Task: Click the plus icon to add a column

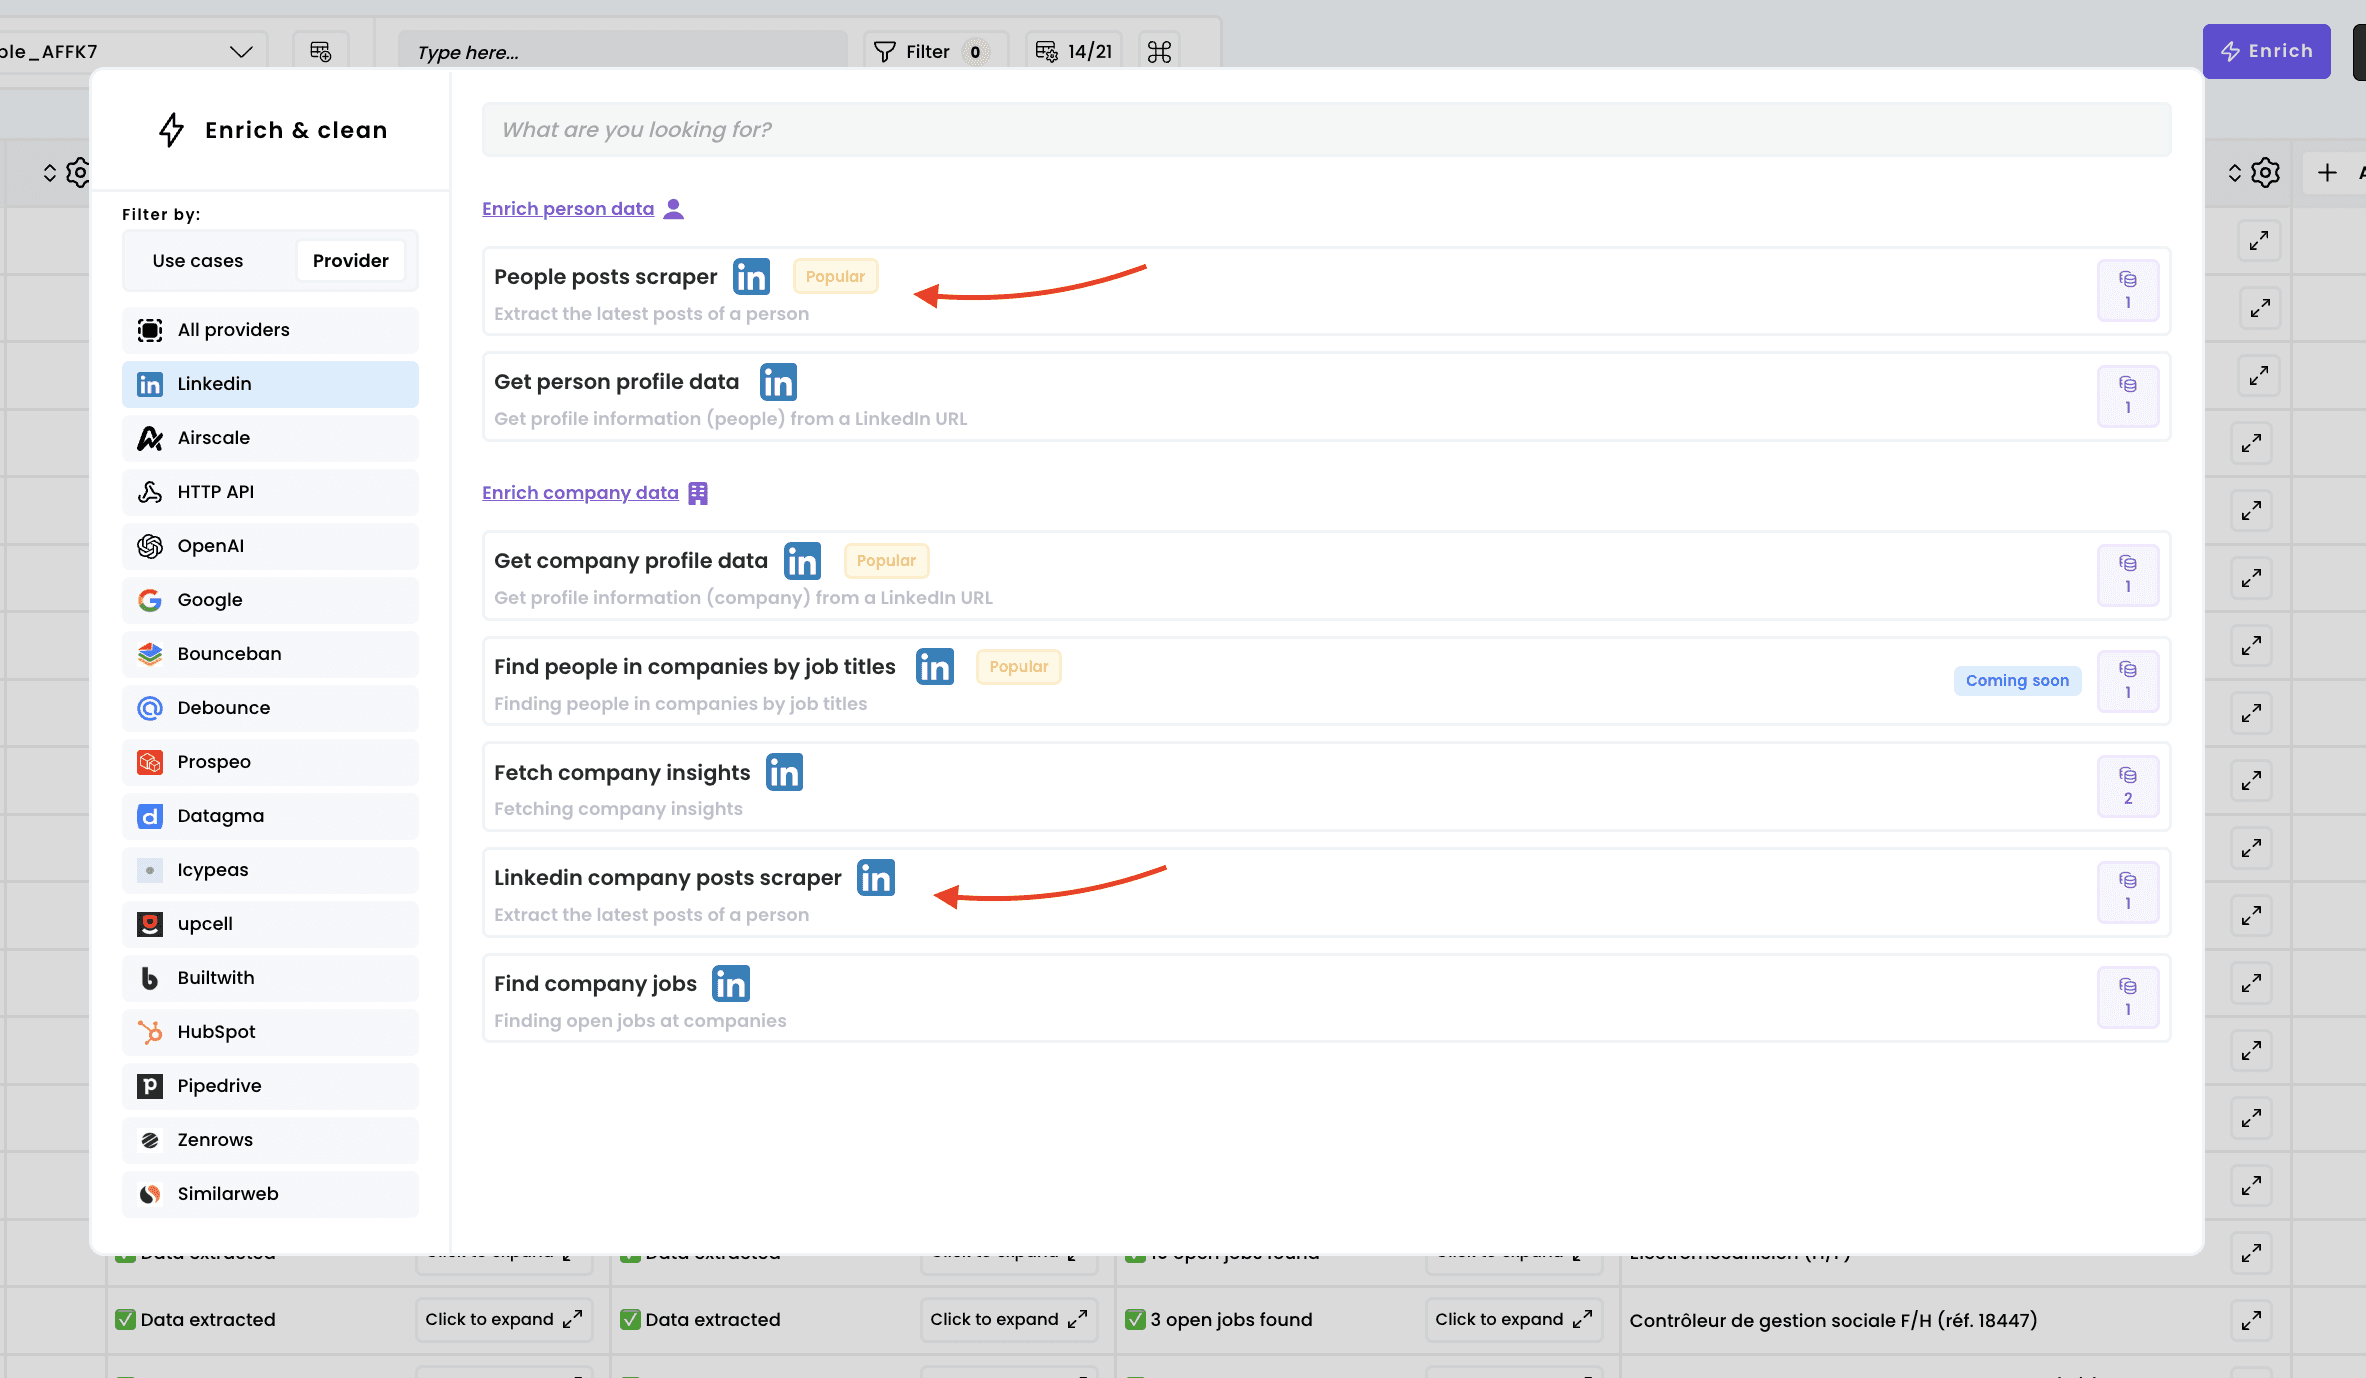Action: (2327, 173)
